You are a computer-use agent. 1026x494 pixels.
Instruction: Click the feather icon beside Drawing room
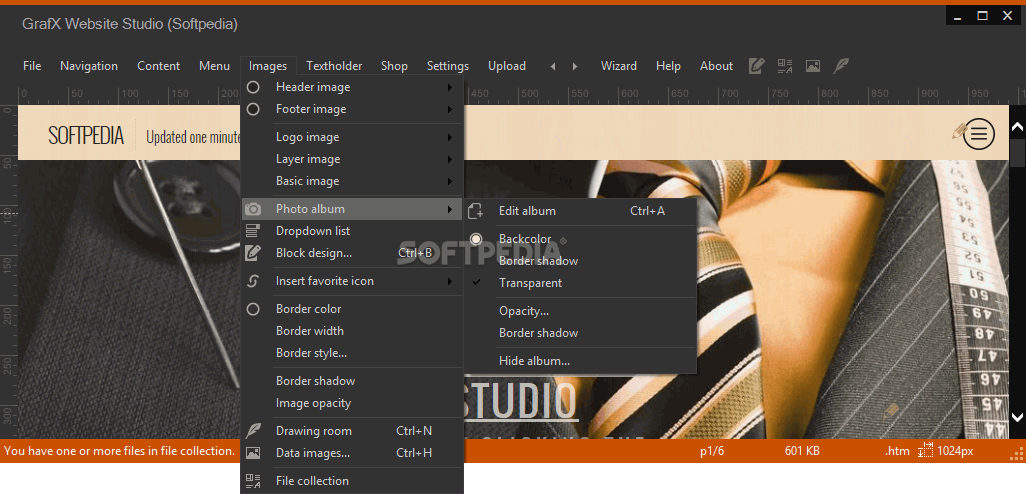(253, 431)
